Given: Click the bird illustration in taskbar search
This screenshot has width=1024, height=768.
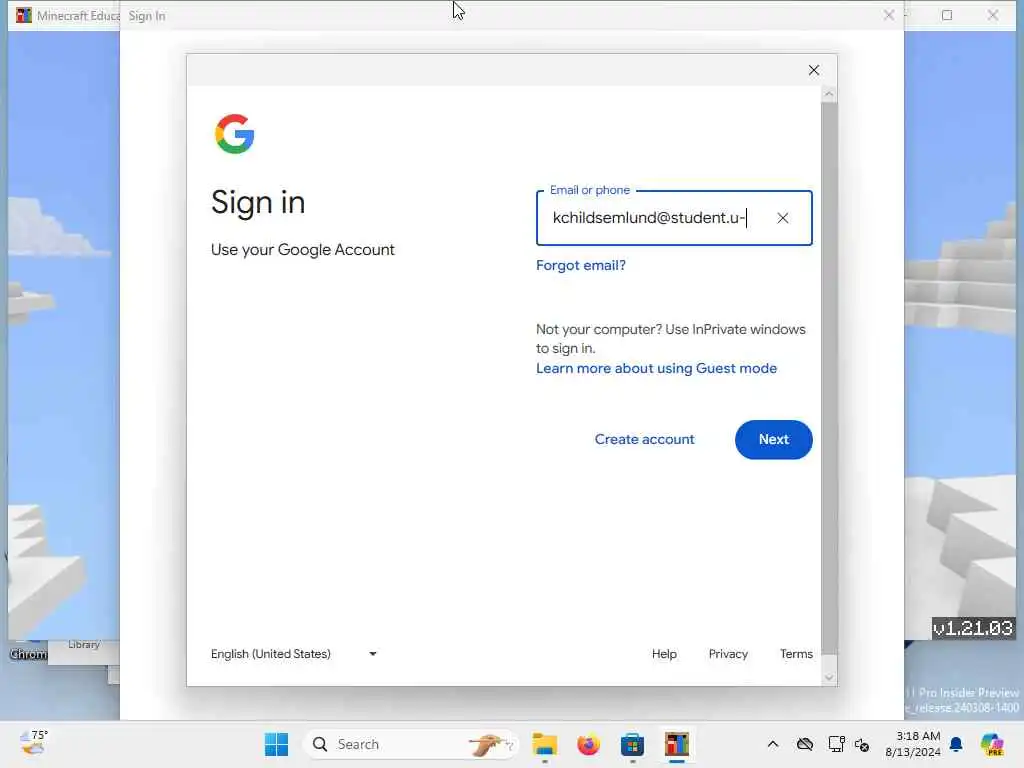Looking at the screenshot, I should pos(489,744).
